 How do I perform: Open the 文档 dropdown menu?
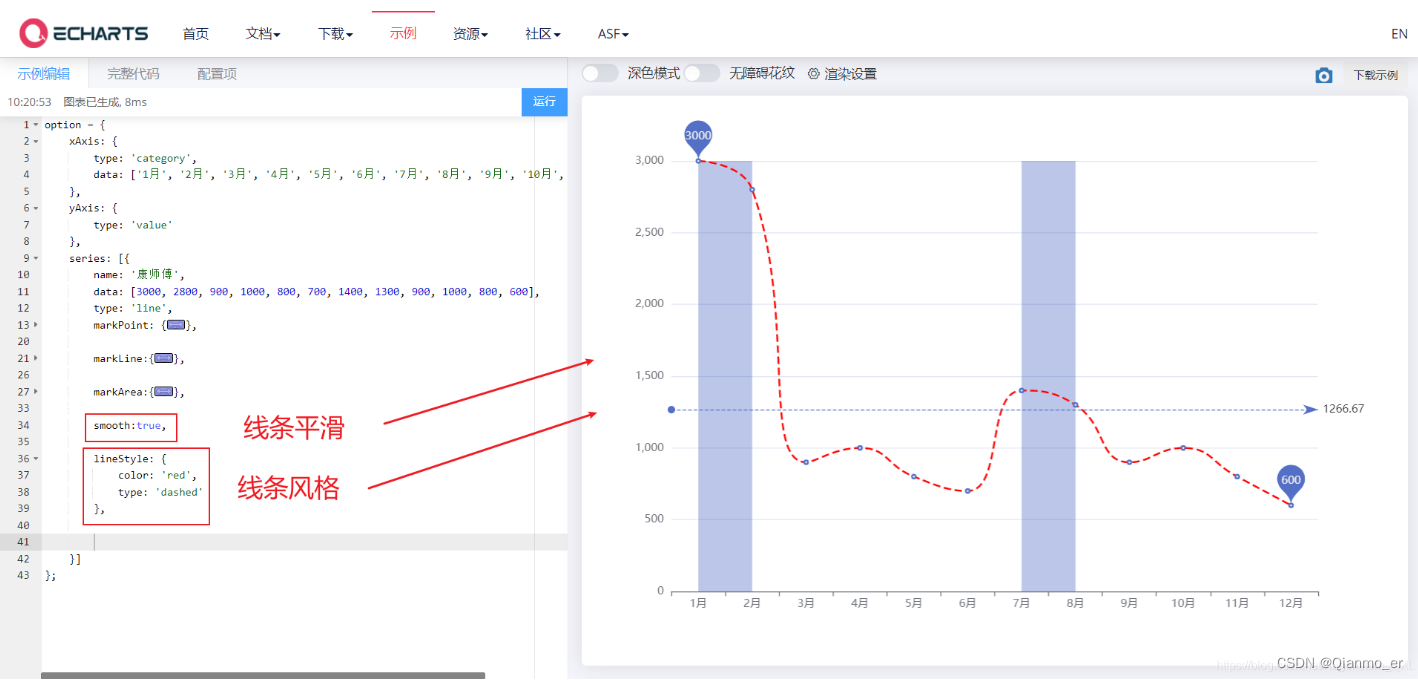[262, 33]
